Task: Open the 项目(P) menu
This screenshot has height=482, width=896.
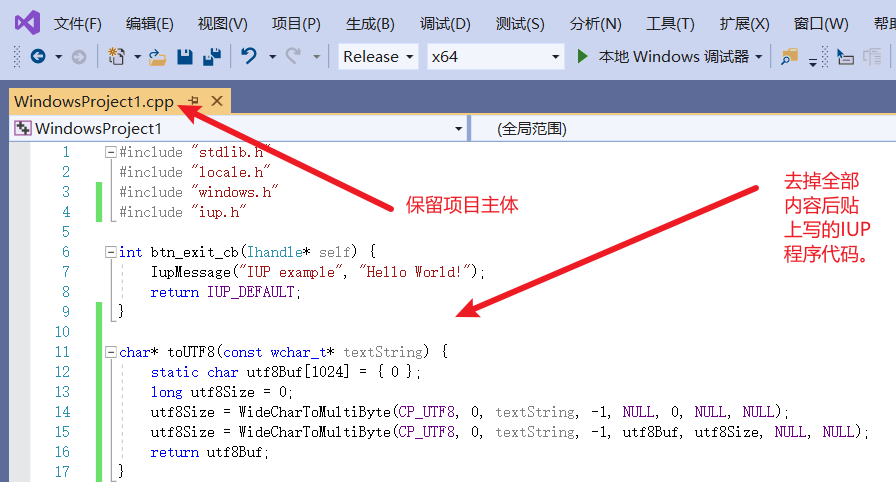Action: coord(296,24)
